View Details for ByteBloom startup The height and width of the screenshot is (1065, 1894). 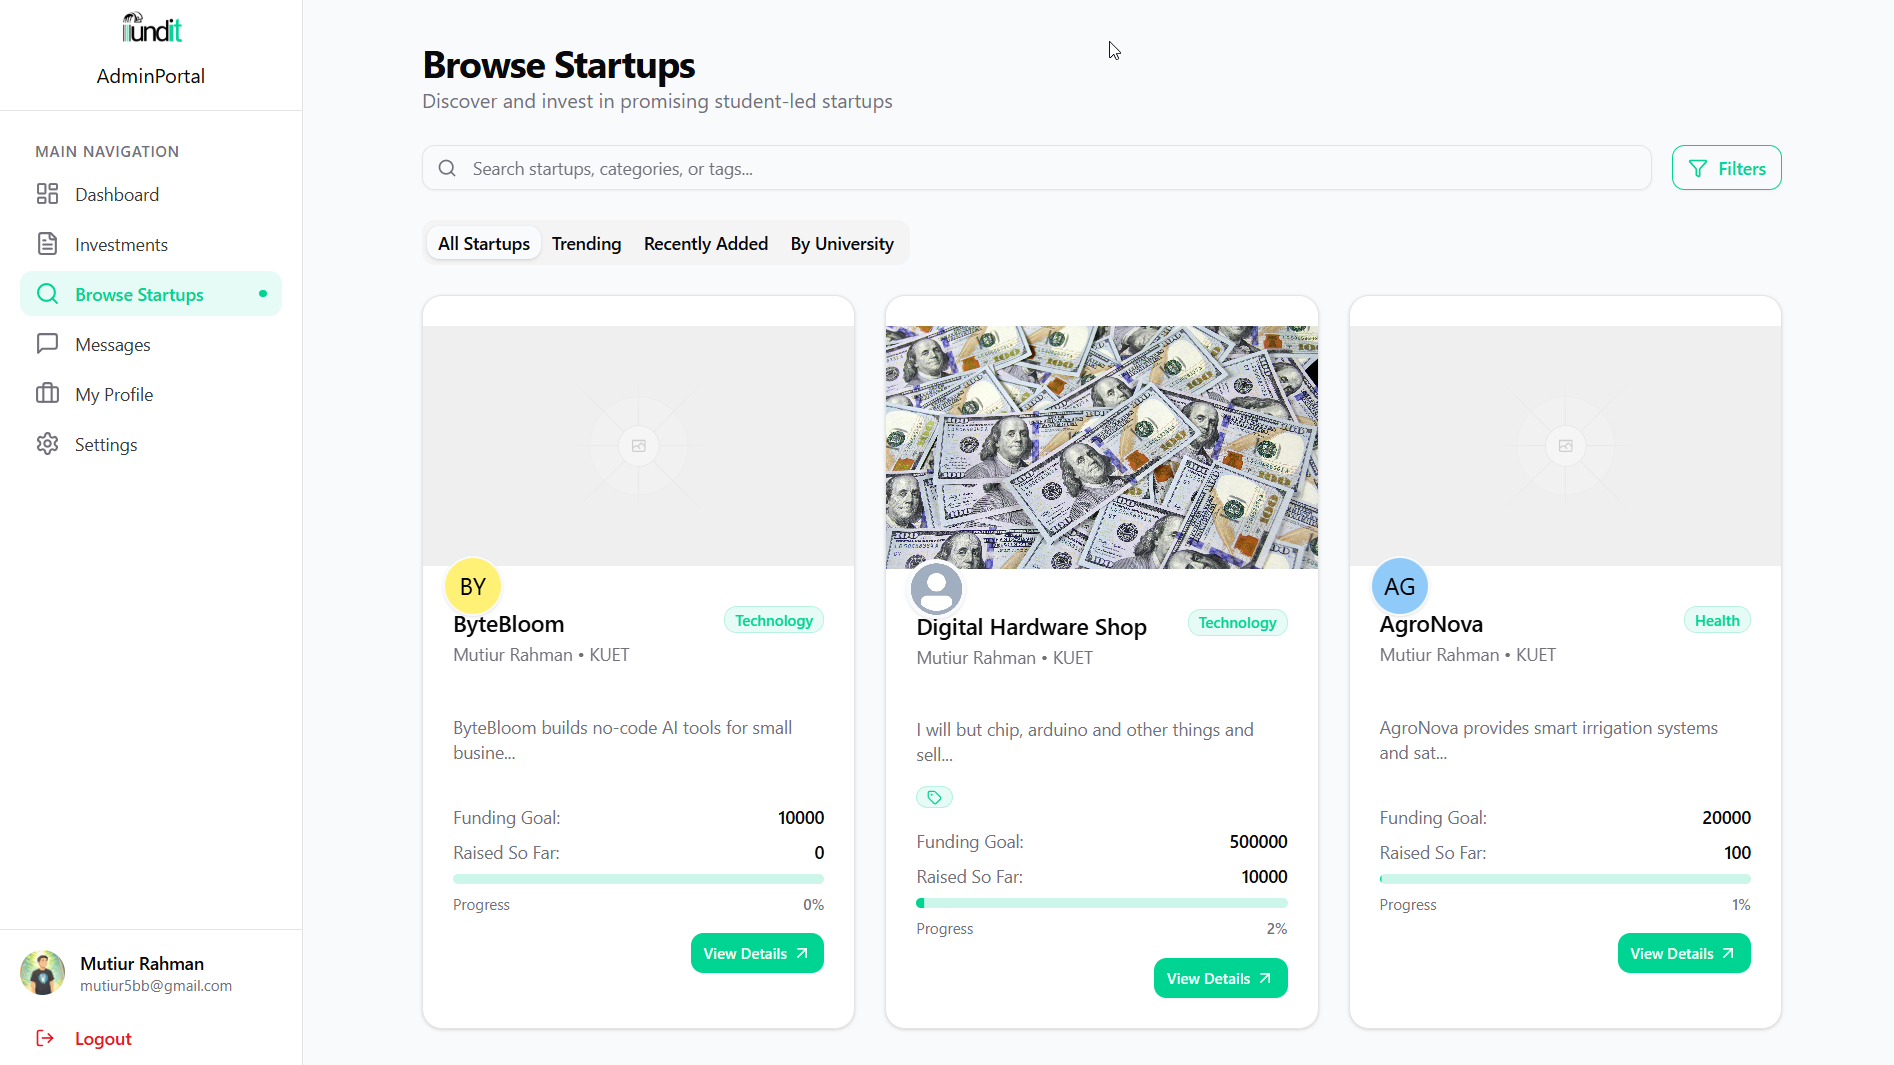(757, 953)
